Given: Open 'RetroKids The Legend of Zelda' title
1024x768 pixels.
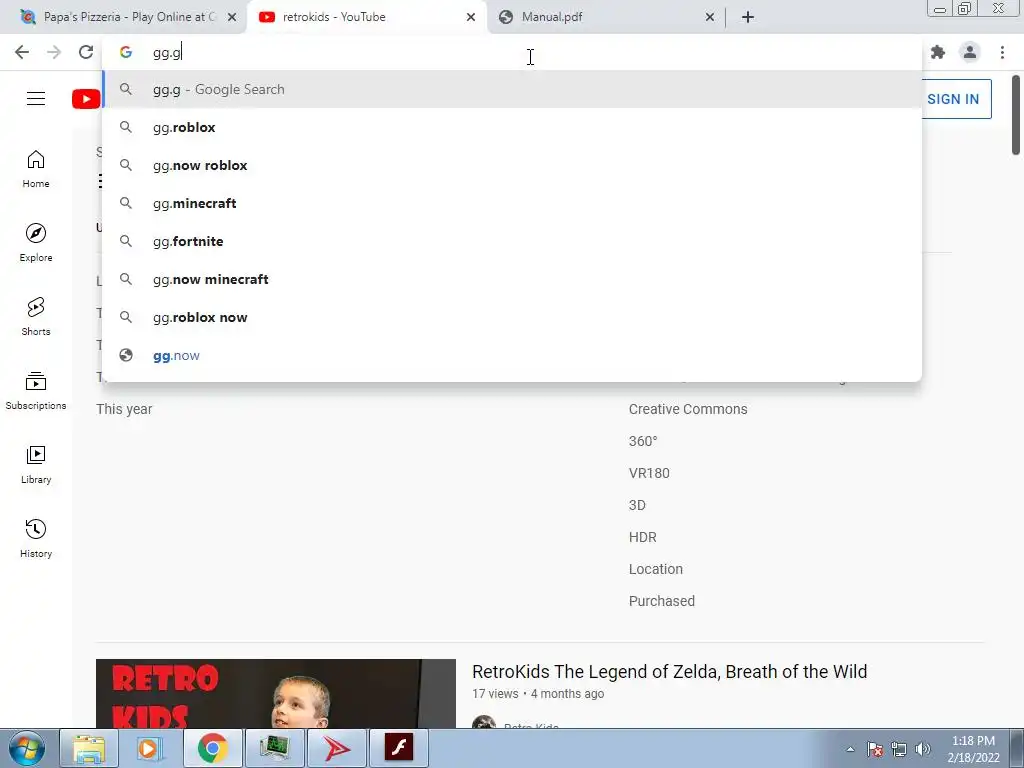Looking at the screenshot, I should pyautogui.click(x=669, y=672).
